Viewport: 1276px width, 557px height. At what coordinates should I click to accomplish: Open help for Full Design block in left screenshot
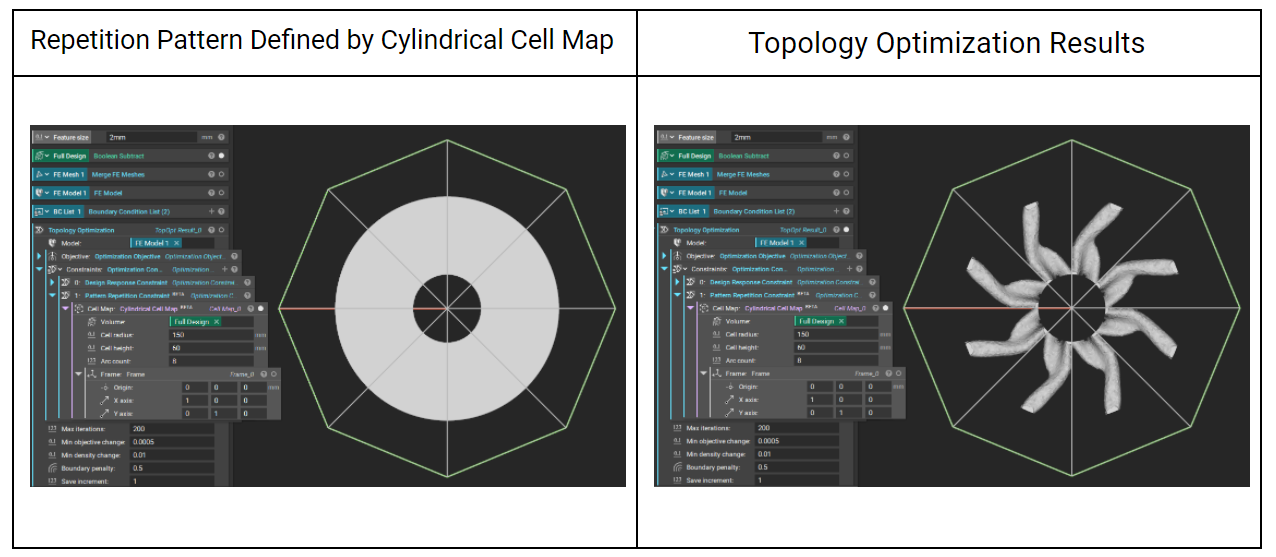coord(211,156)
